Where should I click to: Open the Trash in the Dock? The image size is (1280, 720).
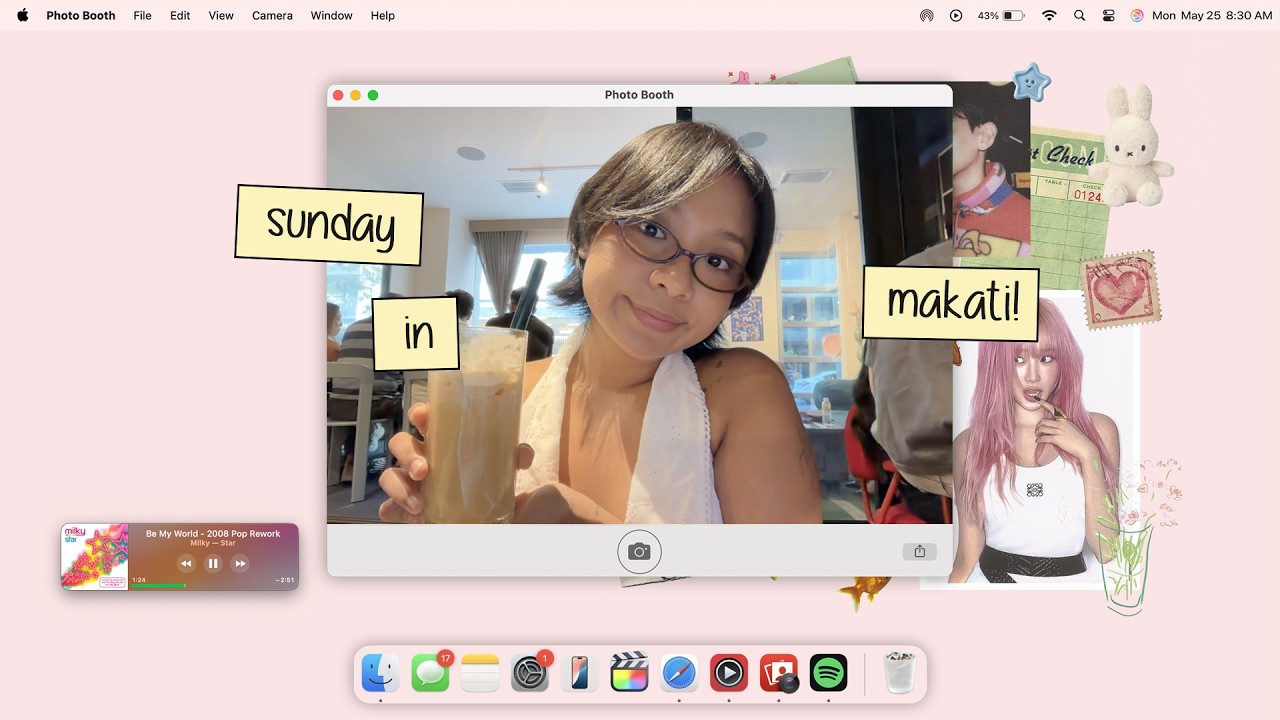coord(900,673)
